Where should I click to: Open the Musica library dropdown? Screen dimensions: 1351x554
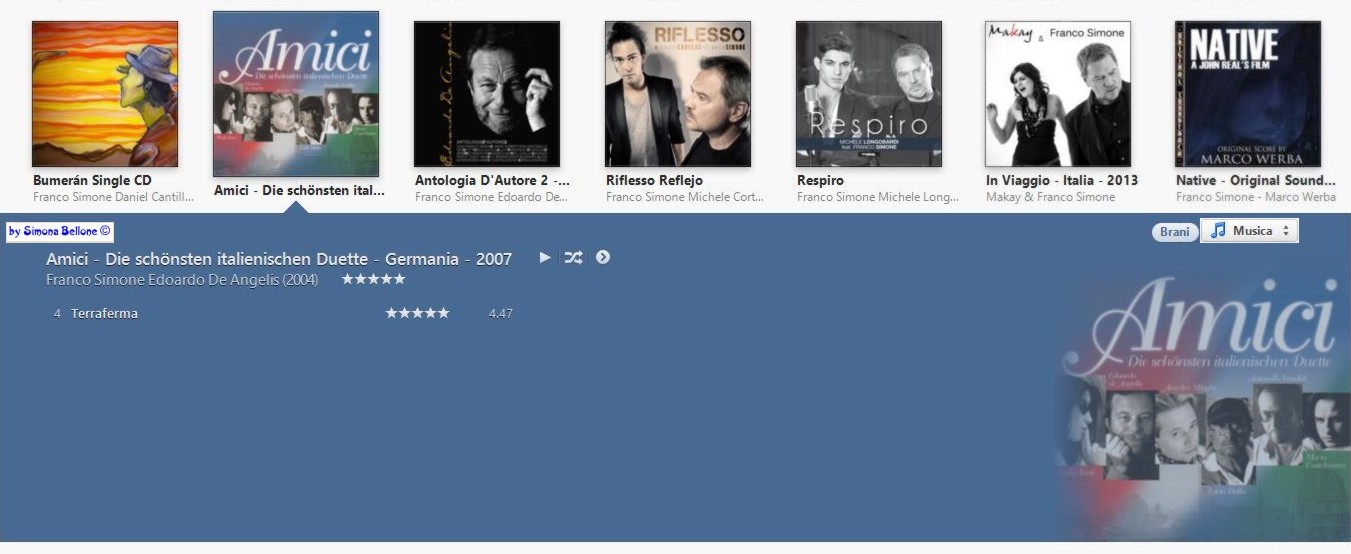[1250, 231]
